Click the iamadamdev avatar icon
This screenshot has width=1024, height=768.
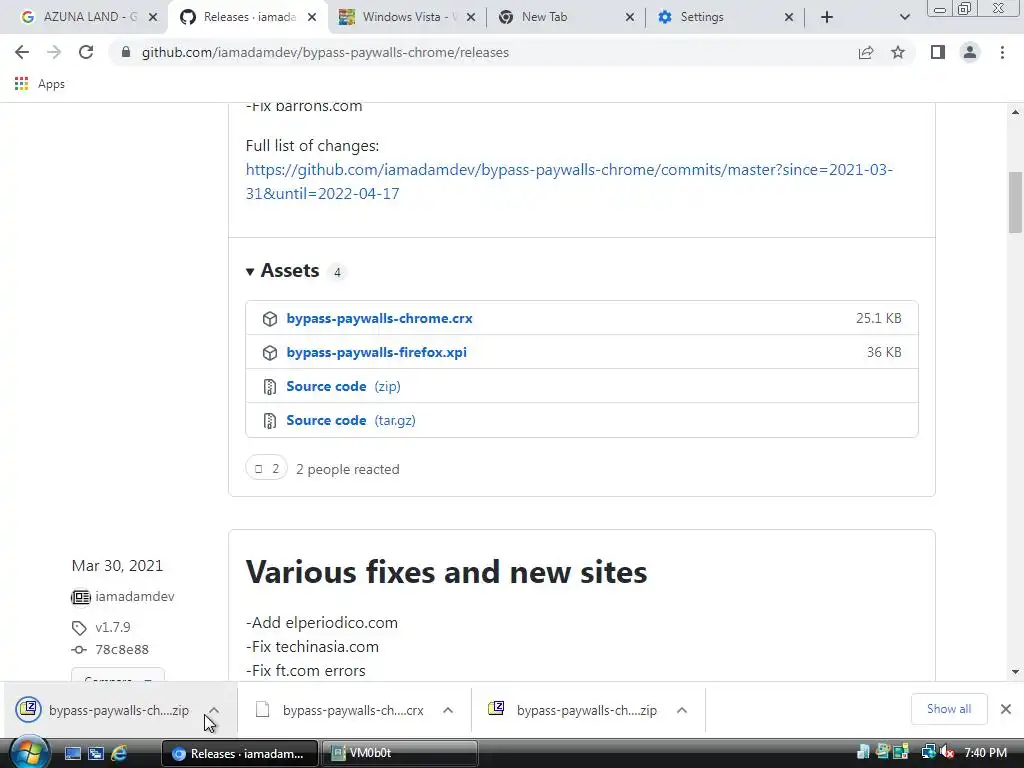[x=80, y=597]
